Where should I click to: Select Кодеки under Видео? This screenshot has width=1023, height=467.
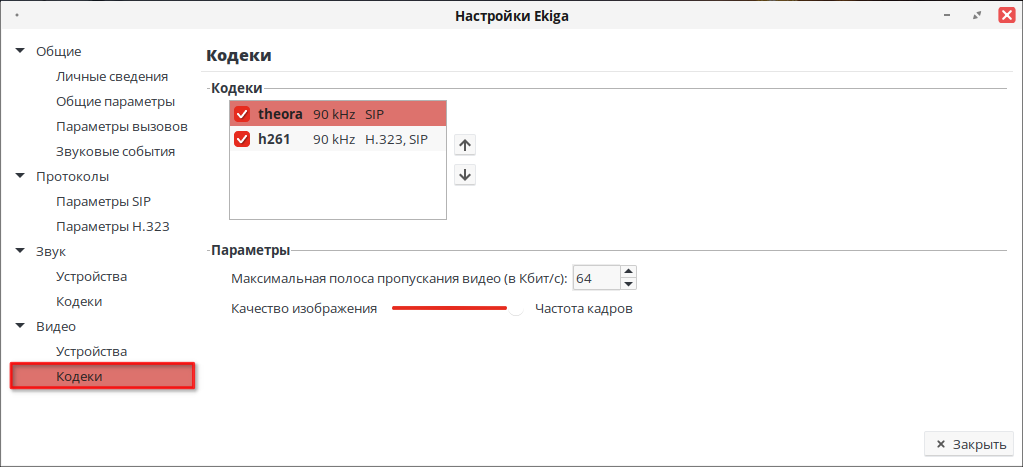click(x=102, y=376)
